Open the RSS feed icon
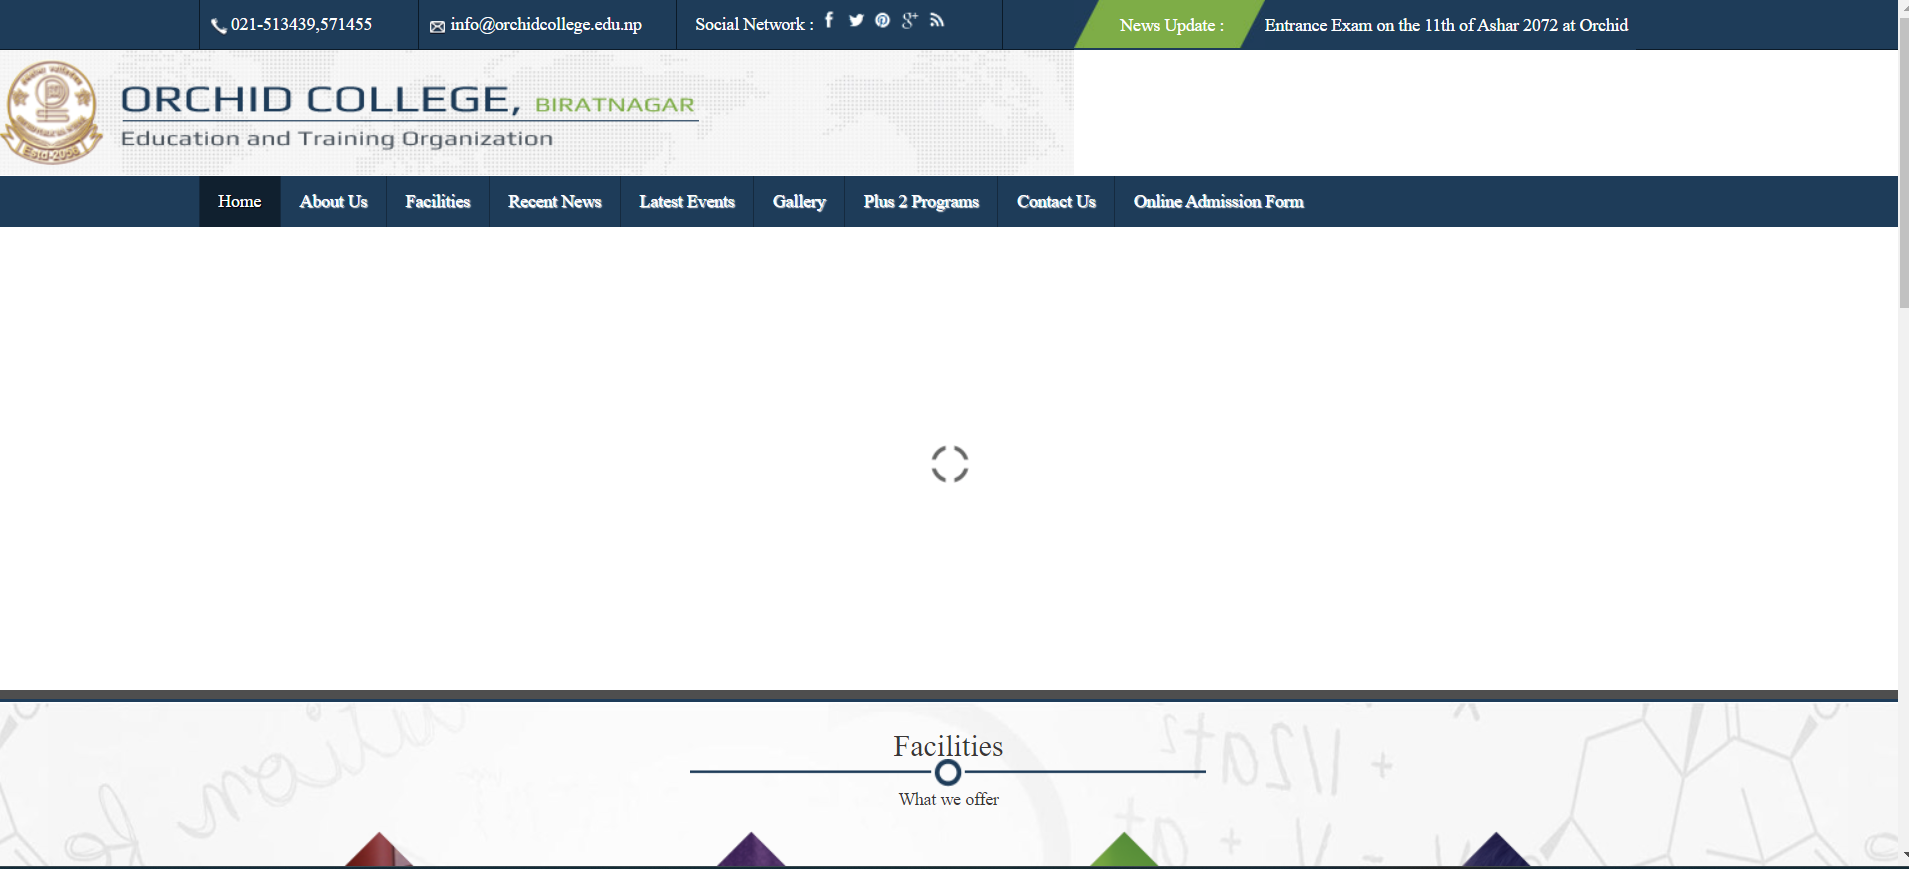 tap(937, 20)
